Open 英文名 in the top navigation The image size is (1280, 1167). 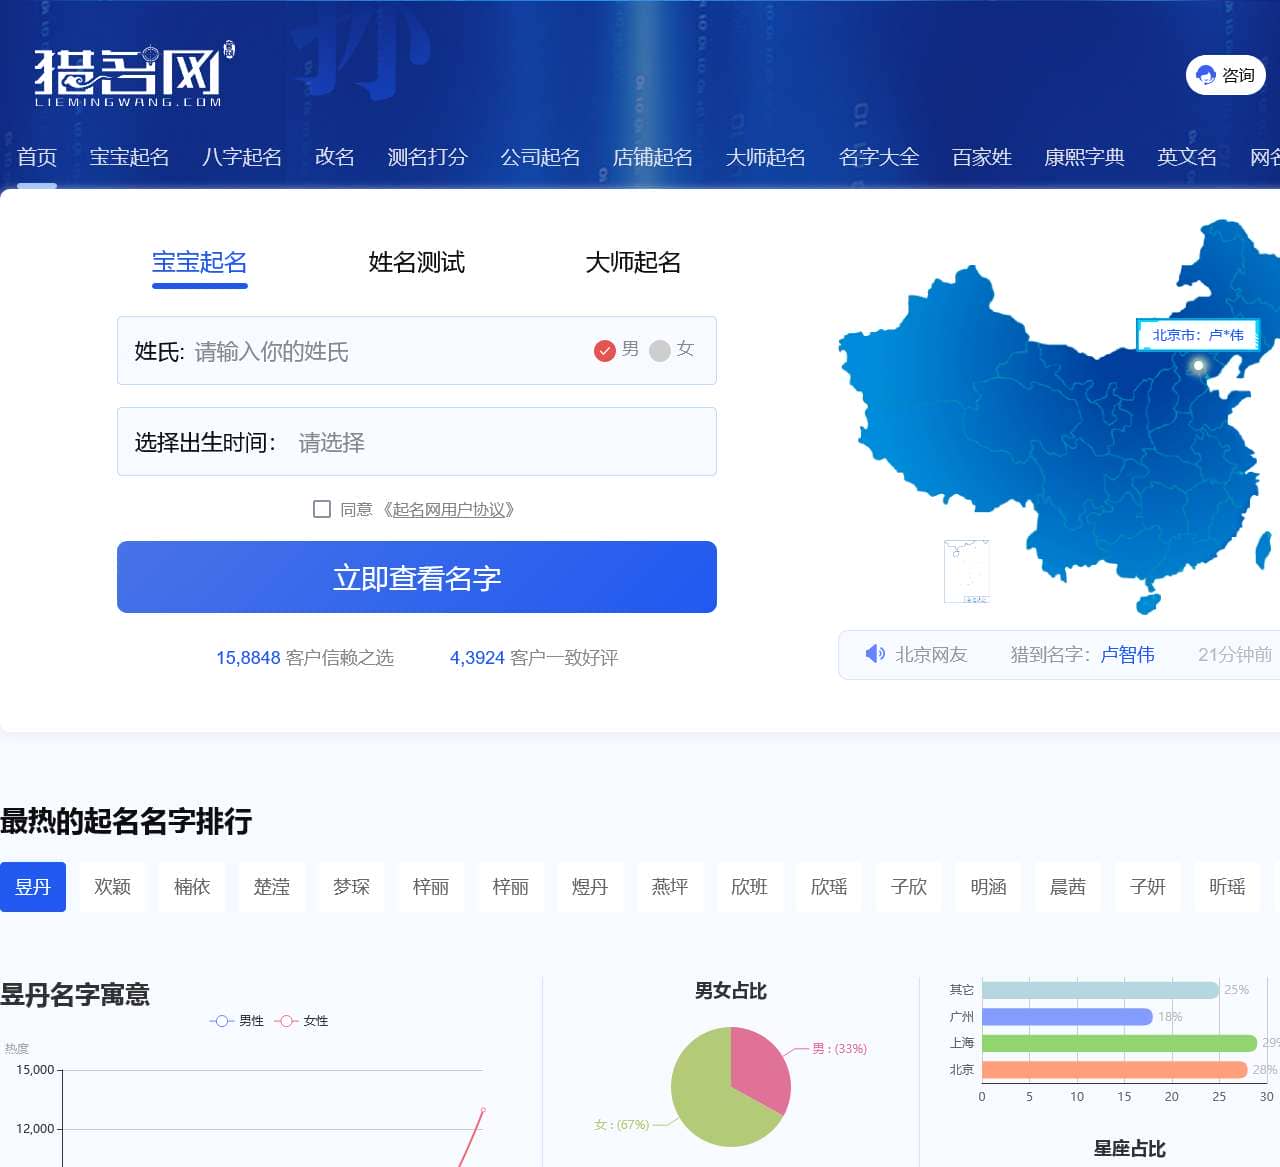[x=1186, y=157]
